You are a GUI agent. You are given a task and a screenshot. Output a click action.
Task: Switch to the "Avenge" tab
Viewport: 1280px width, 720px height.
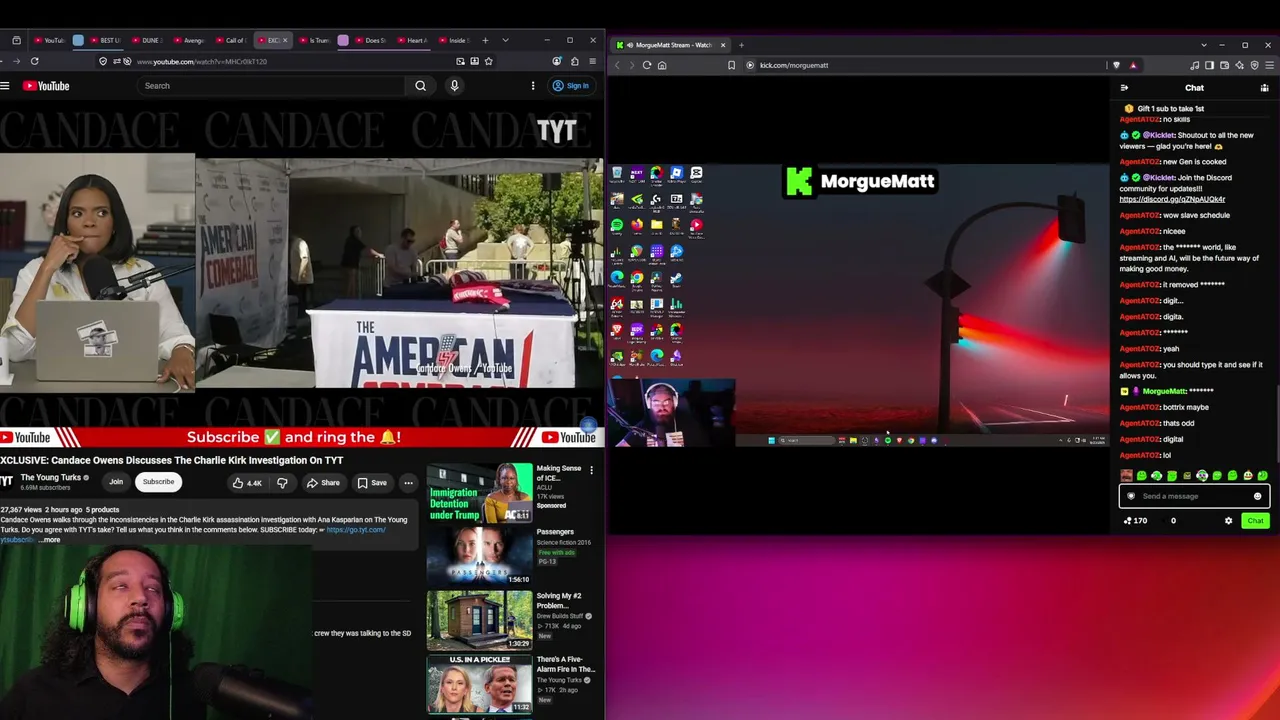pos(188,41)
